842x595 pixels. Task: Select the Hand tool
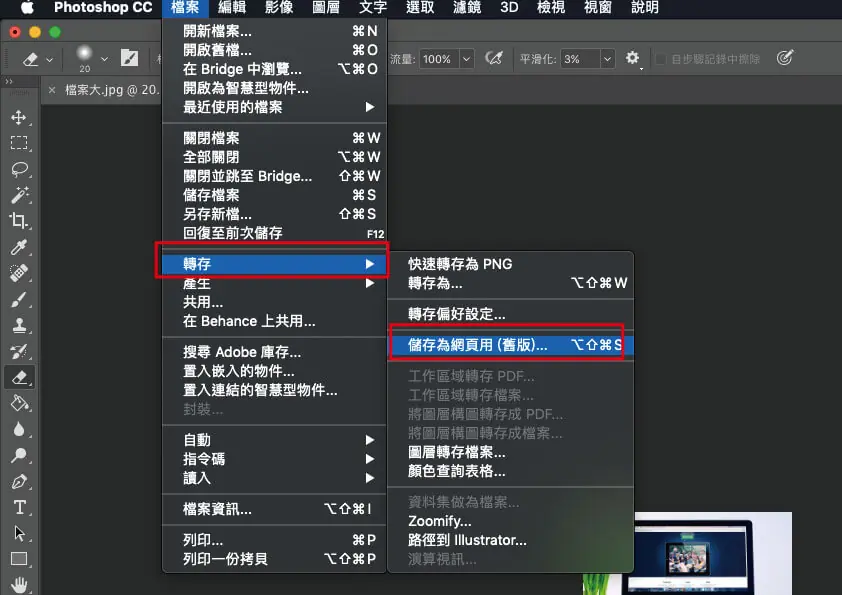19,585
